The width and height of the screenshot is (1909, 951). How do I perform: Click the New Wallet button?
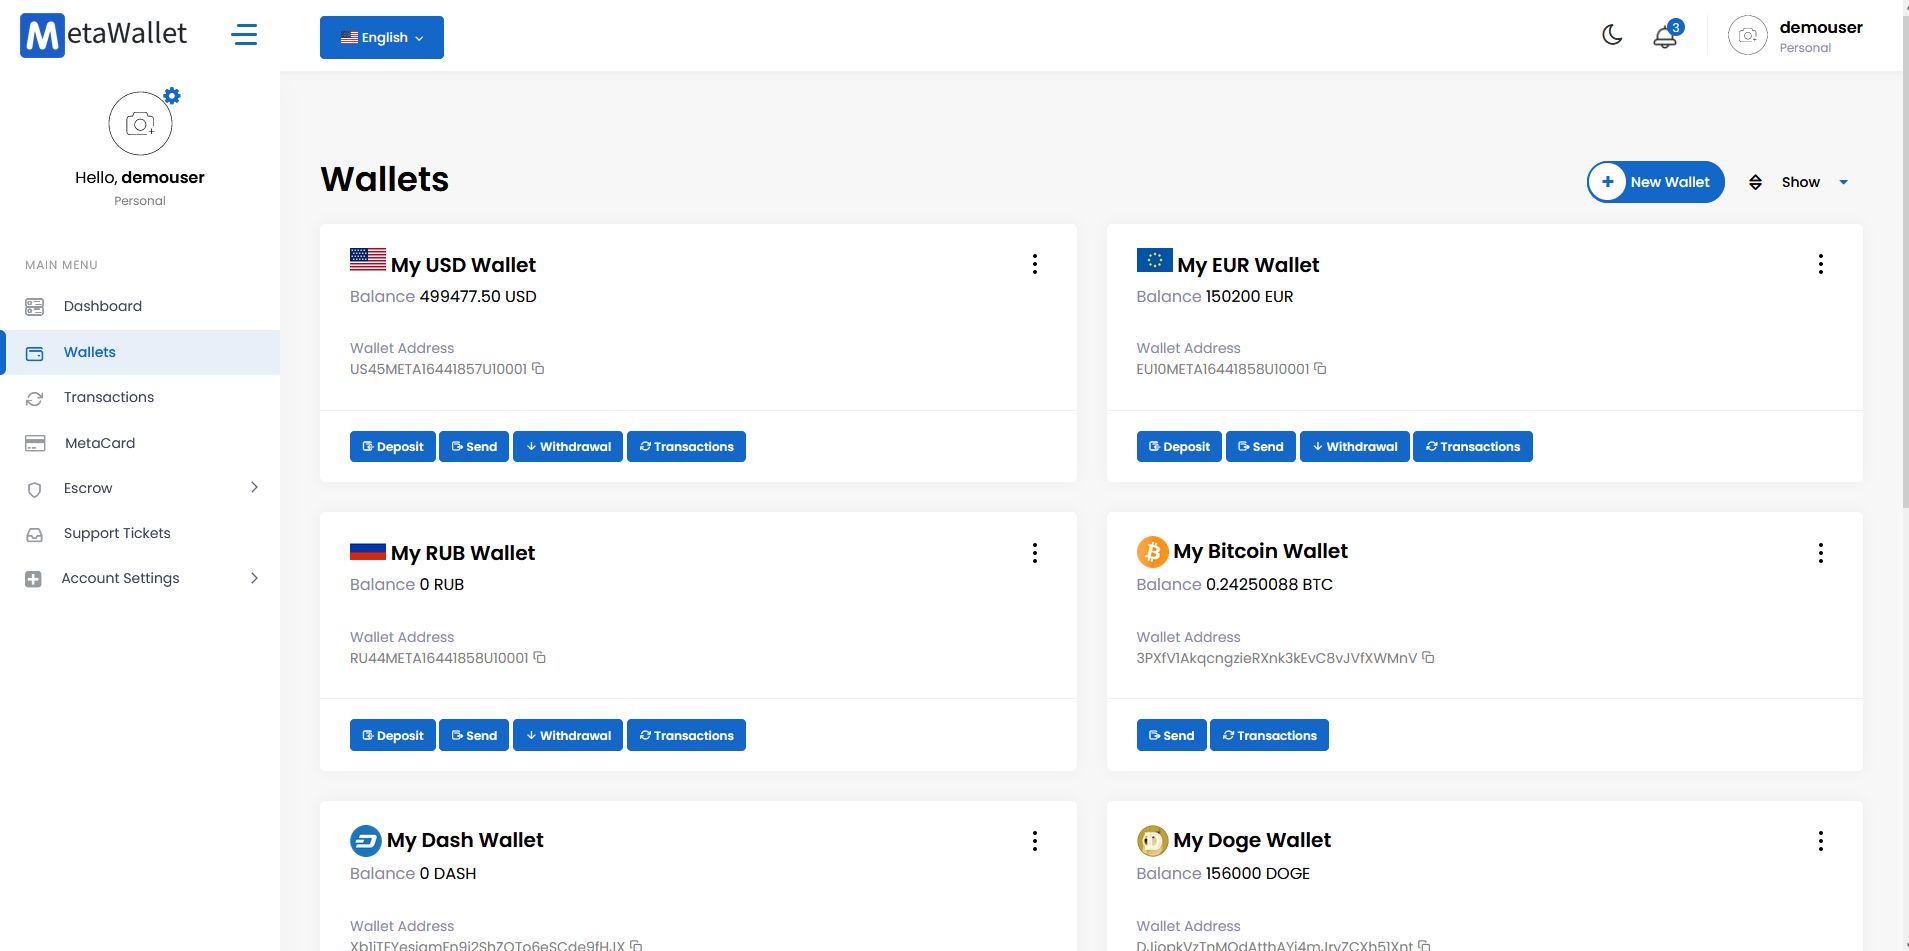1656,182
